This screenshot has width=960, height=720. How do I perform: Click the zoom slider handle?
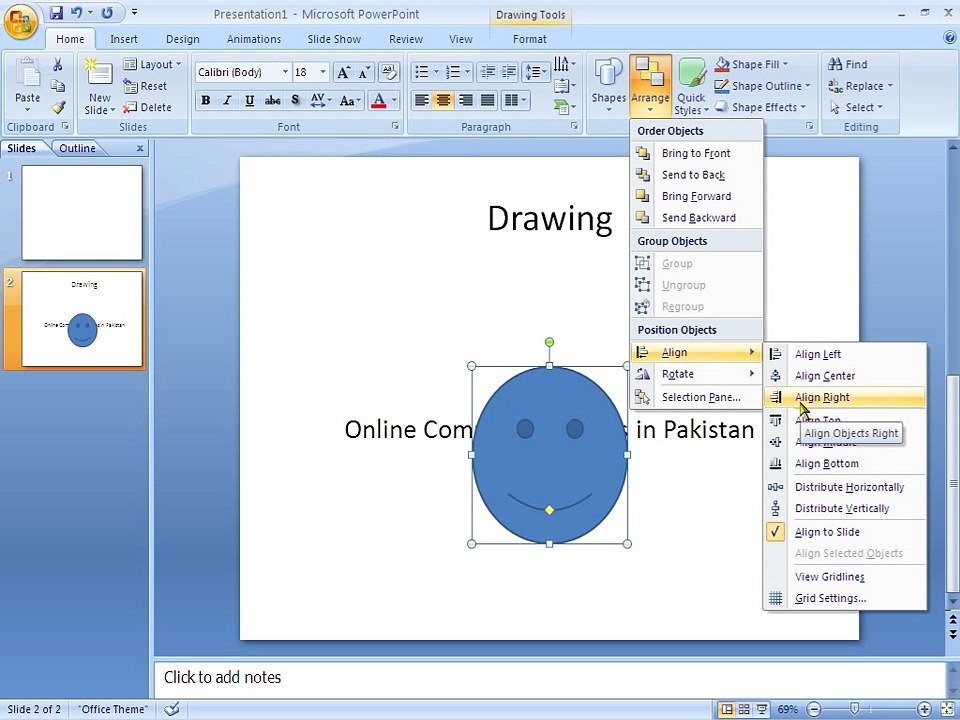pyautogui.click(x=855, y=709)
